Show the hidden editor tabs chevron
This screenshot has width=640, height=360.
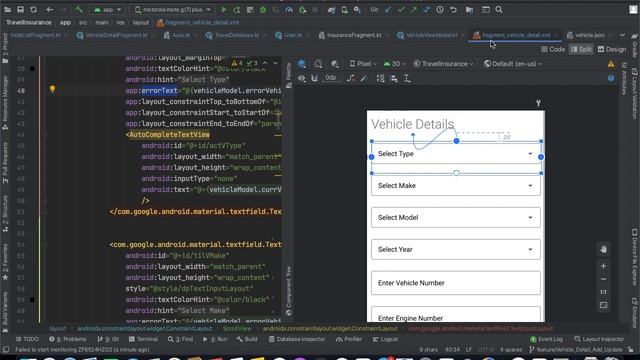click(622, 36)
